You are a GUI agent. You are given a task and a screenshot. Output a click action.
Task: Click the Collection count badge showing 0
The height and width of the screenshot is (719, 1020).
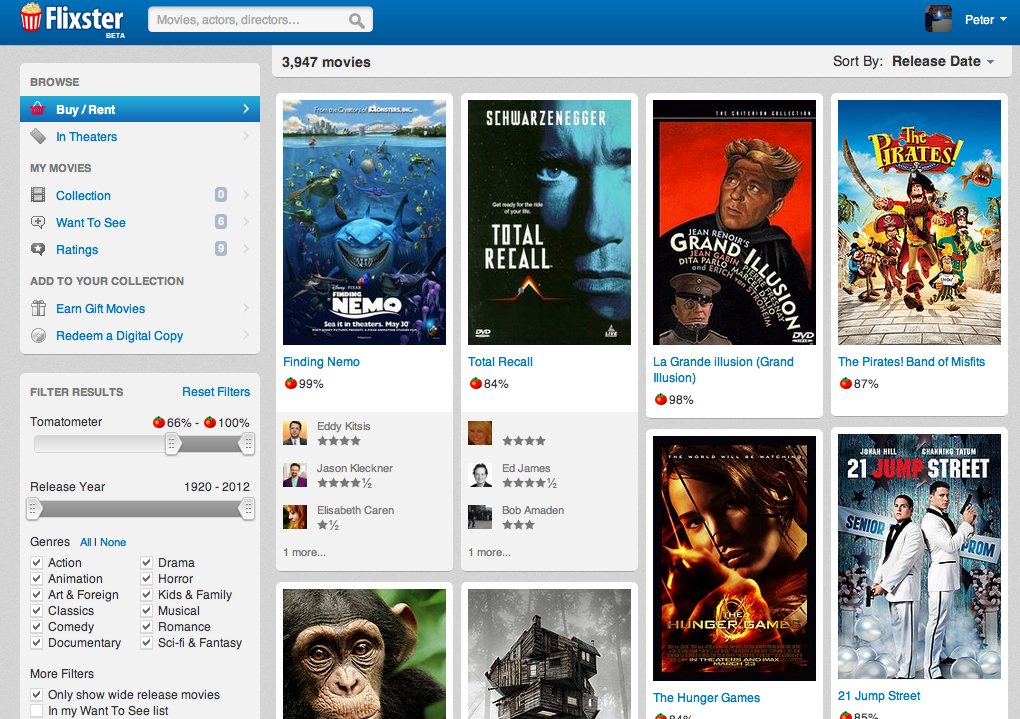click(x=221, y=195)
